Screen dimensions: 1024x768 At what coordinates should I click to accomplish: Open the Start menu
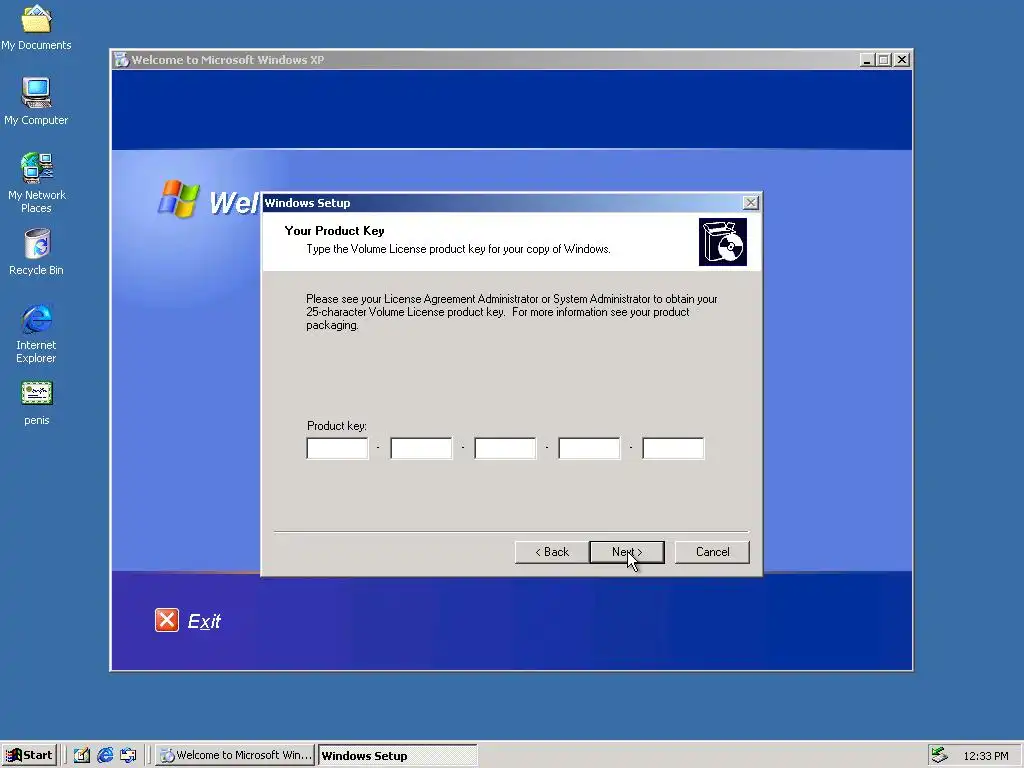[29, 756]
